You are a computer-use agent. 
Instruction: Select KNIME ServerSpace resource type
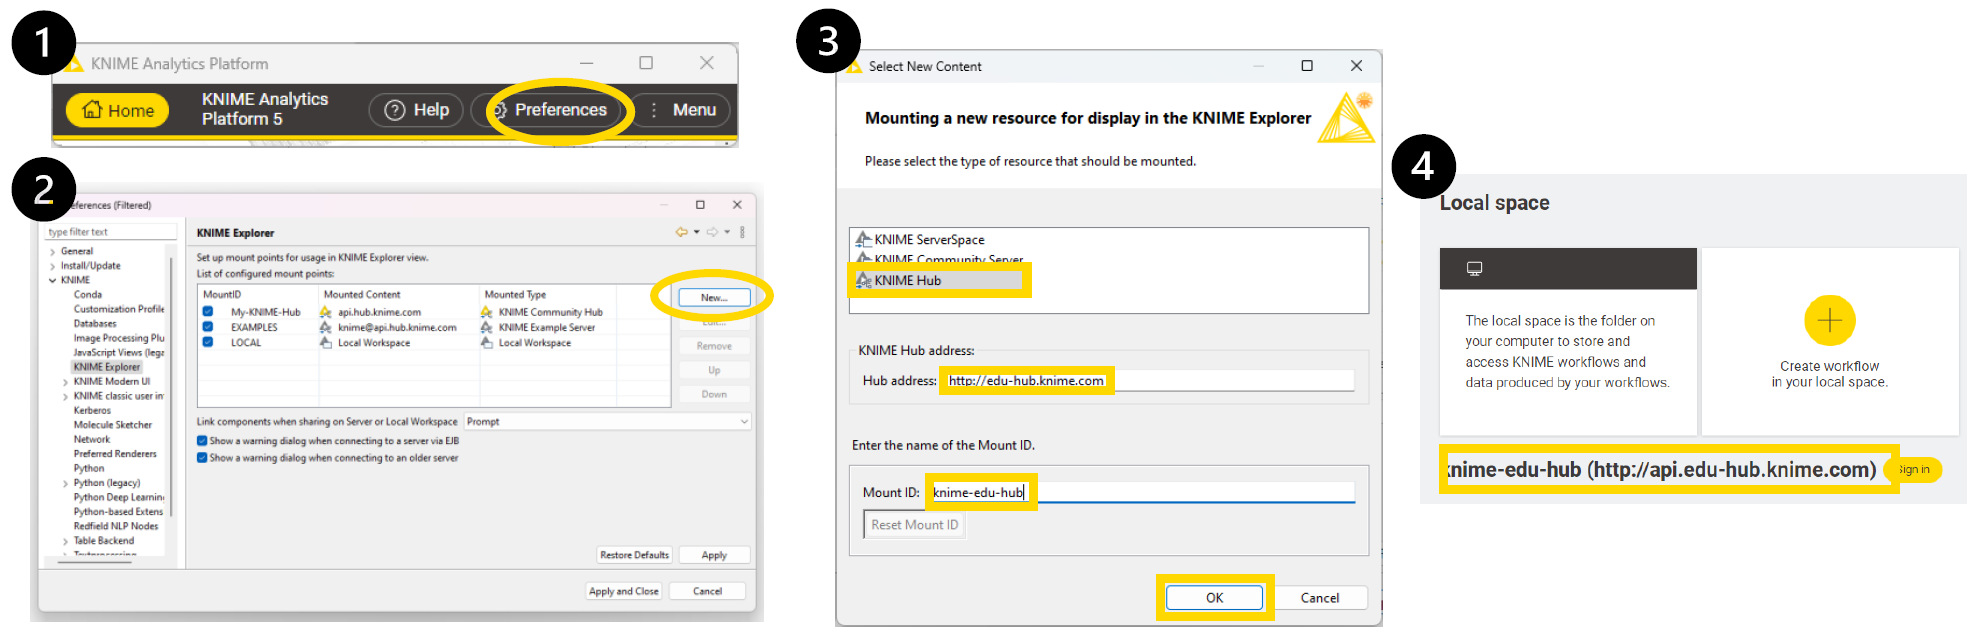(929, 240)
